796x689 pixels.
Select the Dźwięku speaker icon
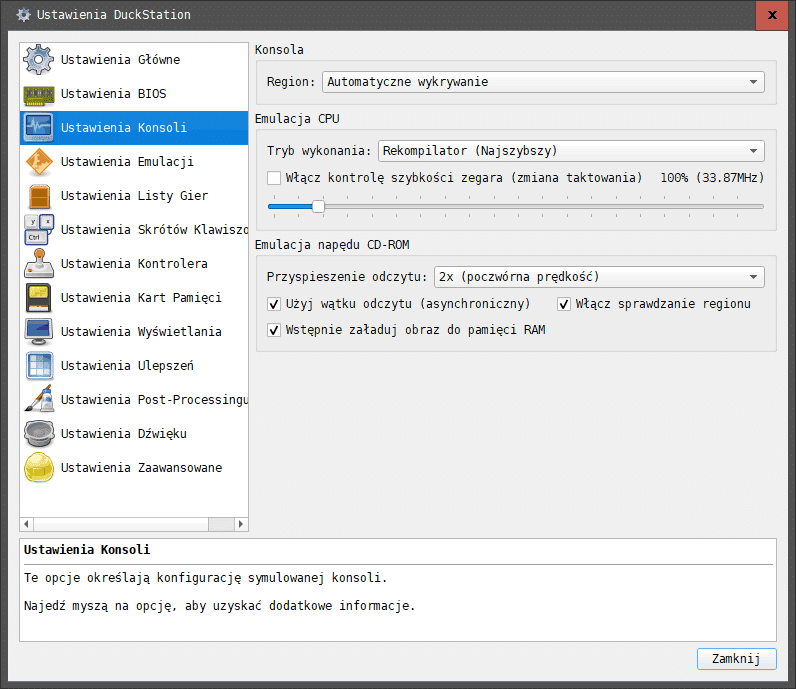(x=39, y=434)
